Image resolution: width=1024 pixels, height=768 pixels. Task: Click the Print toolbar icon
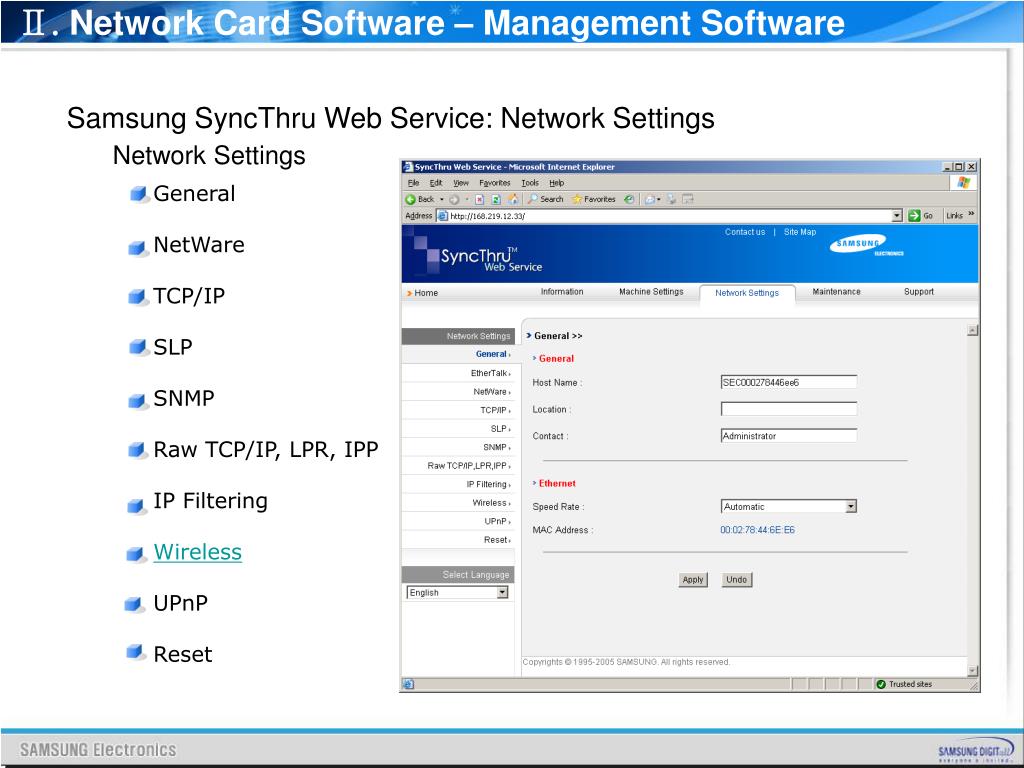click(x=671, y=199)
